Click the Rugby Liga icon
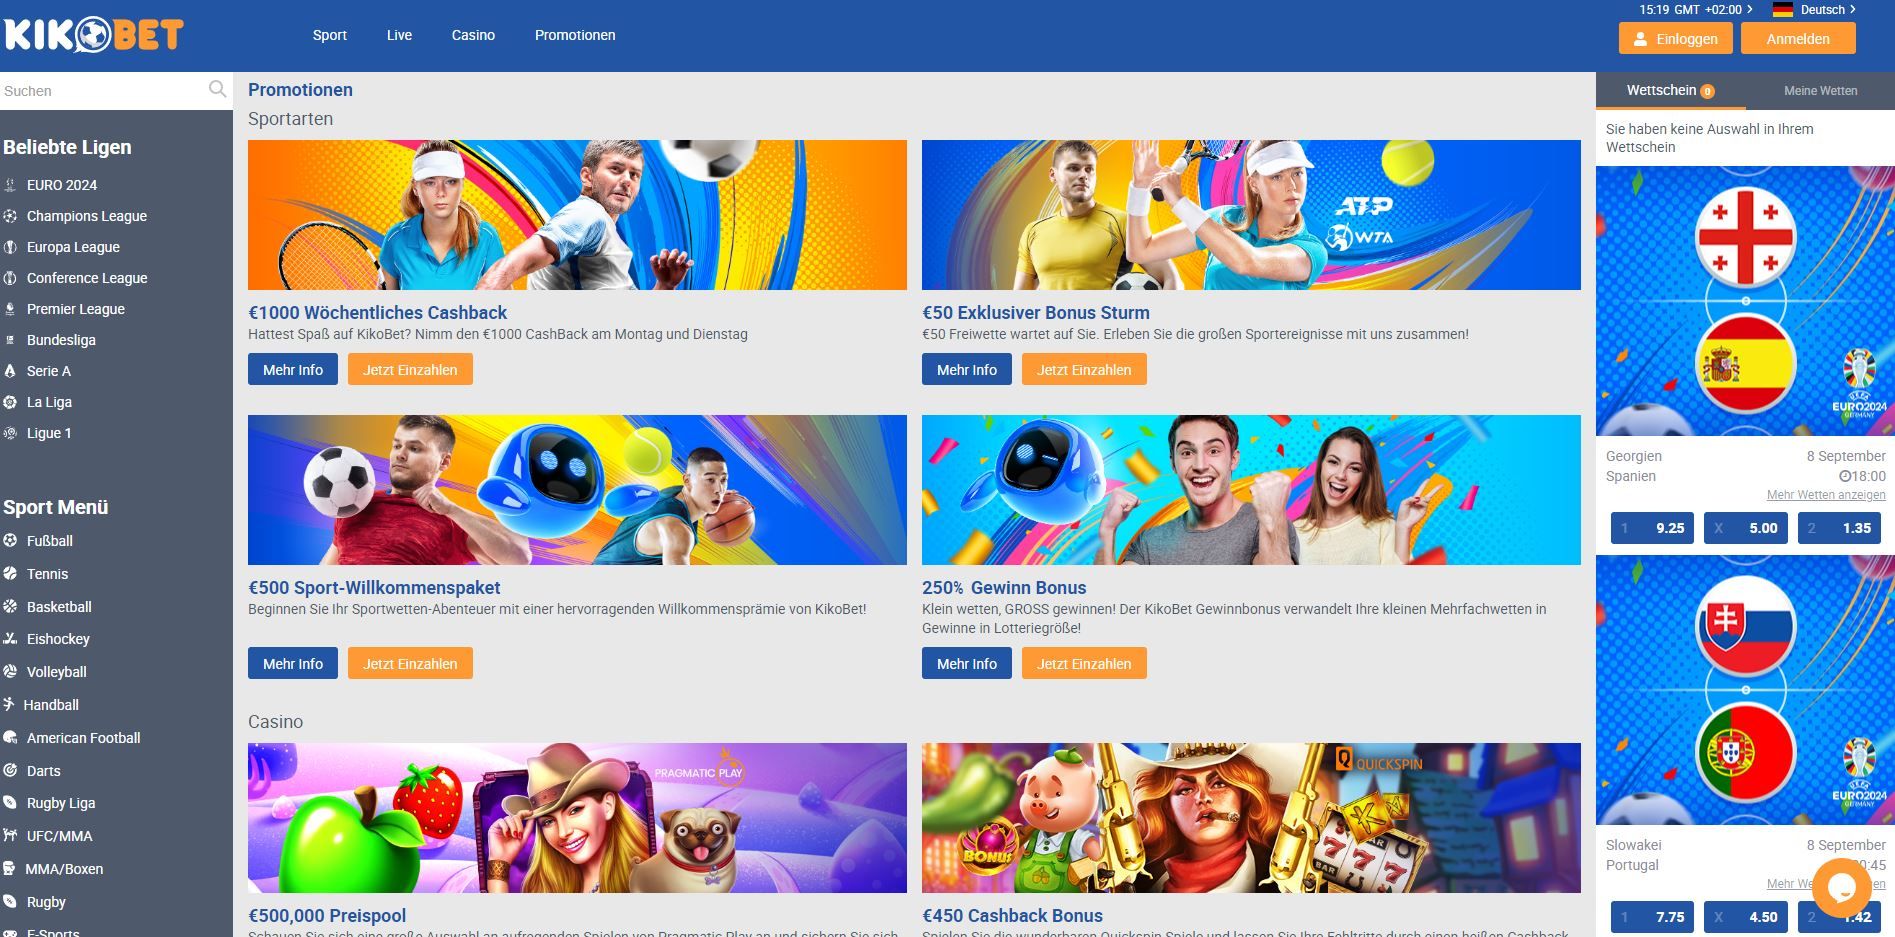This screenshot has width=1895, height=937. click(10, 803)
